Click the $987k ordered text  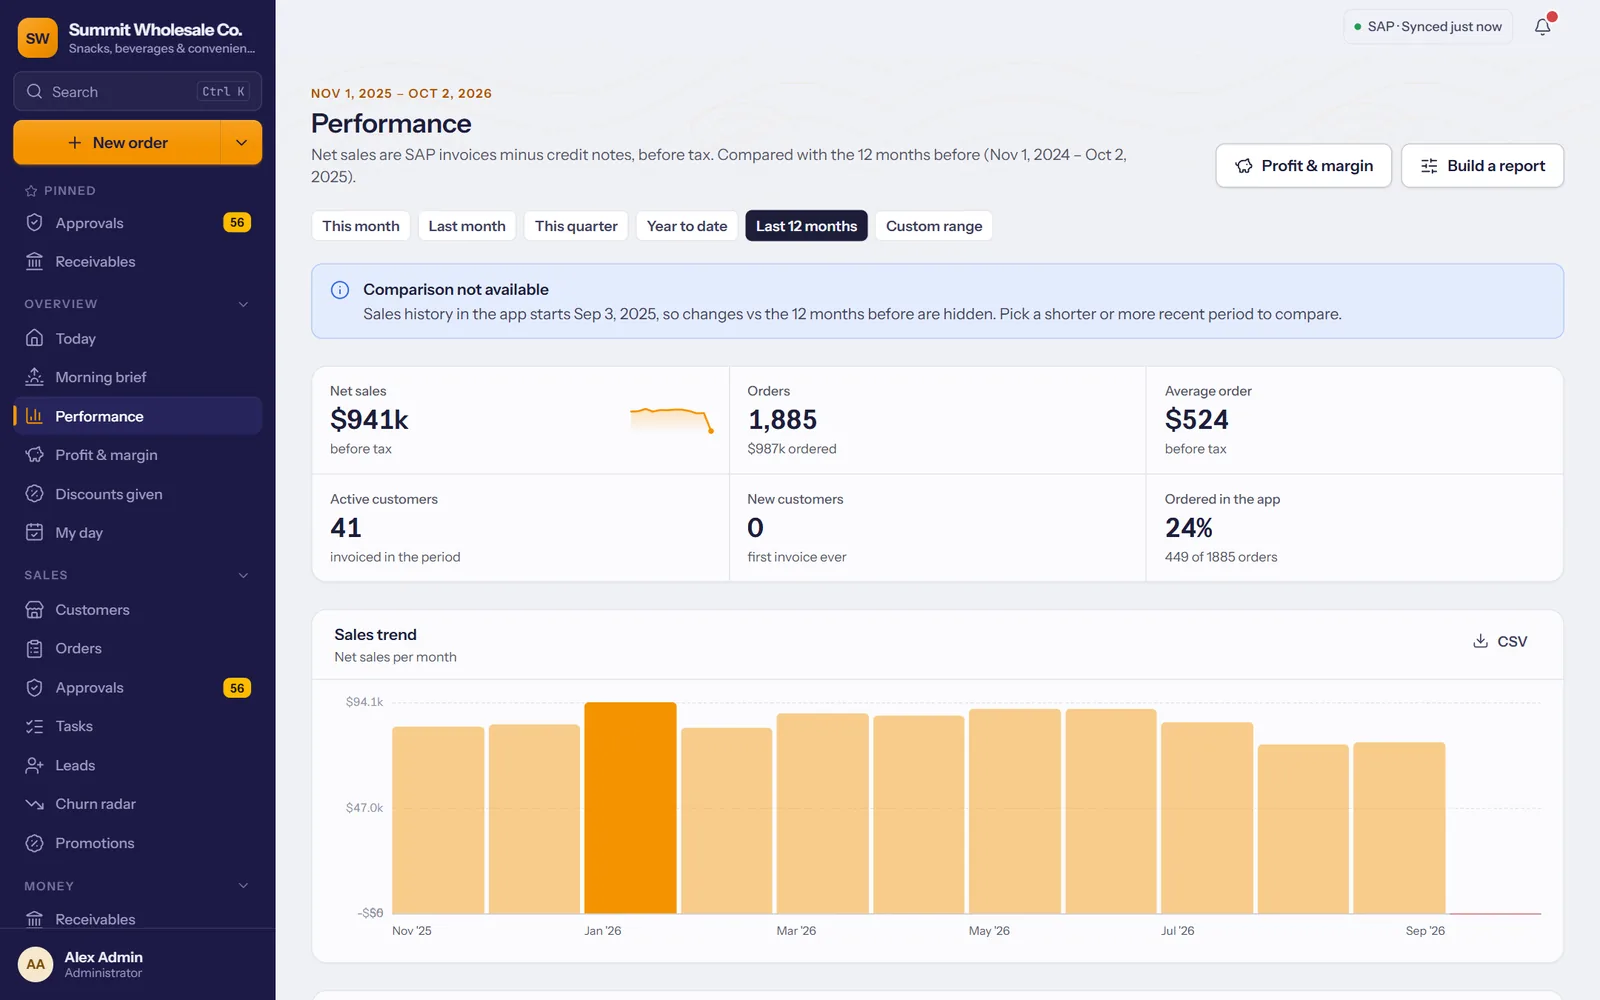[792, 449]
